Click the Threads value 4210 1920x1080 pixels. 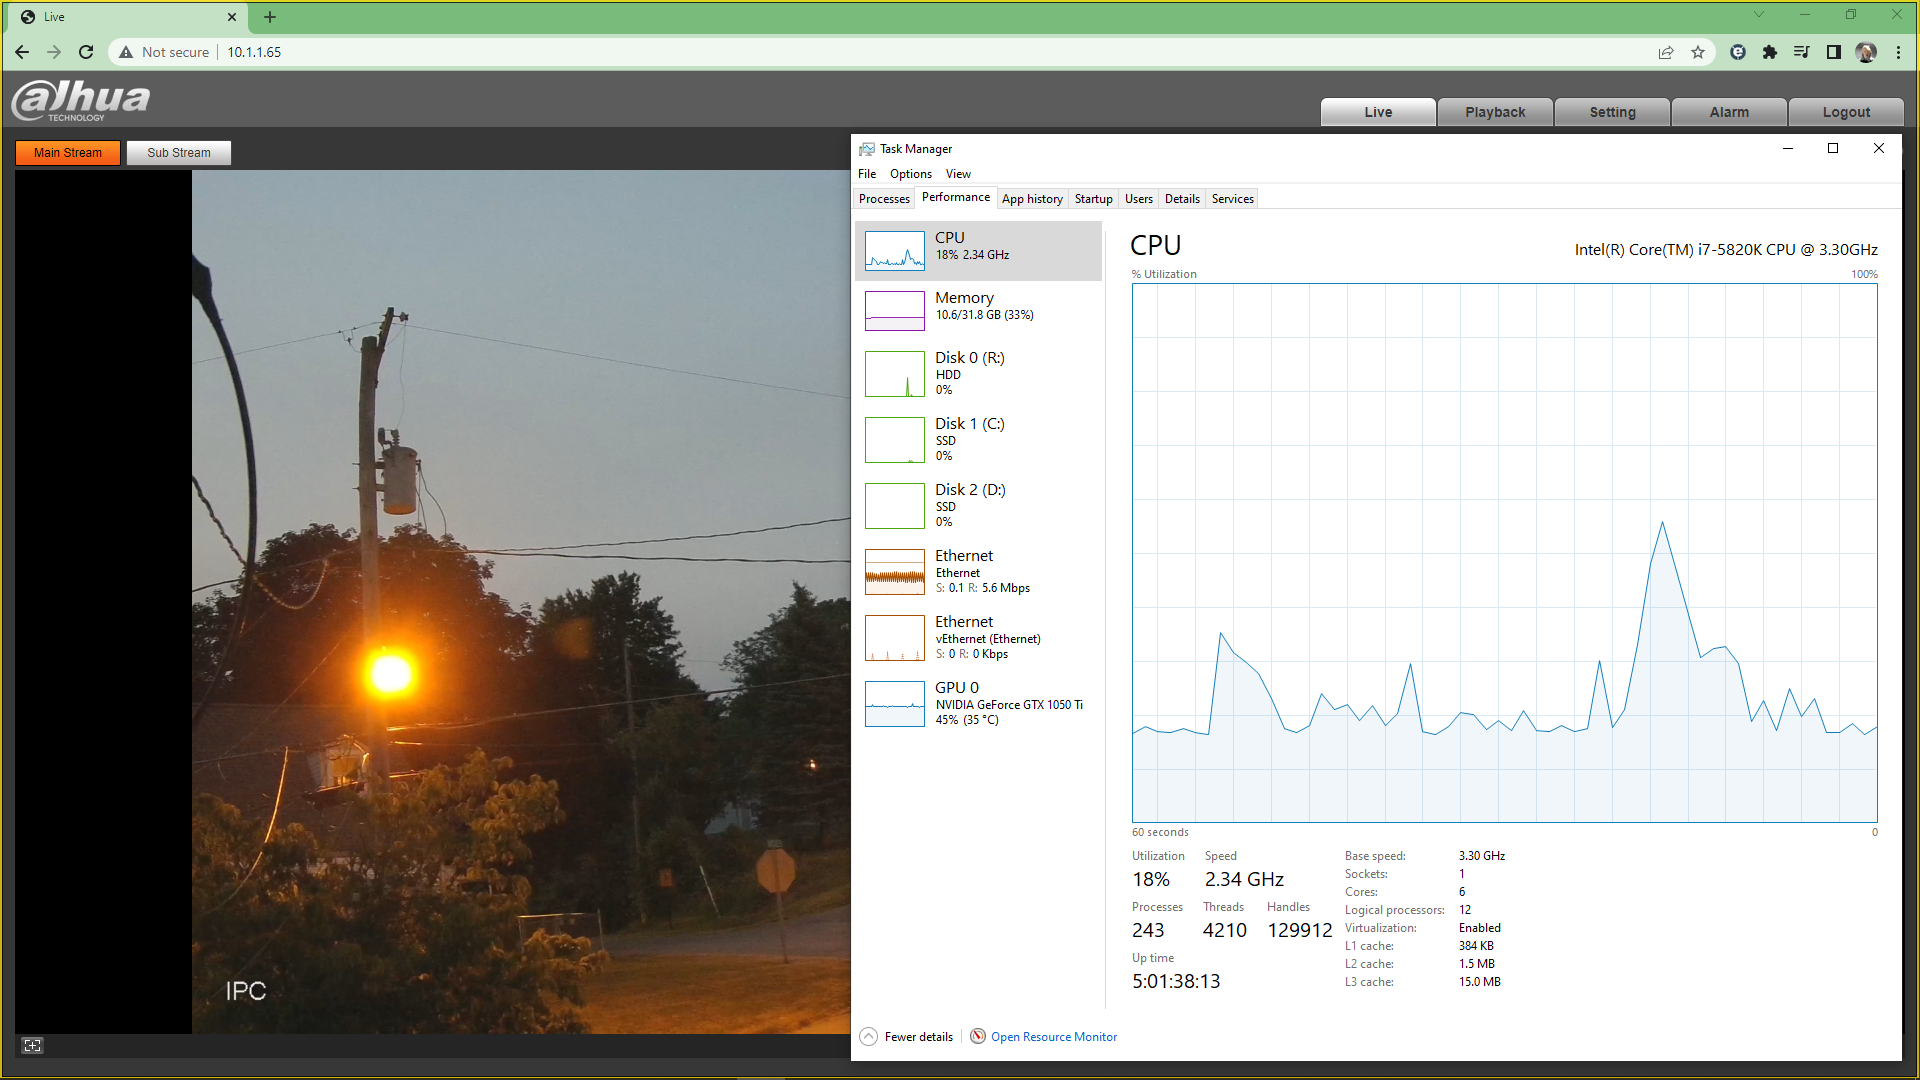[x=1224, y=930]
